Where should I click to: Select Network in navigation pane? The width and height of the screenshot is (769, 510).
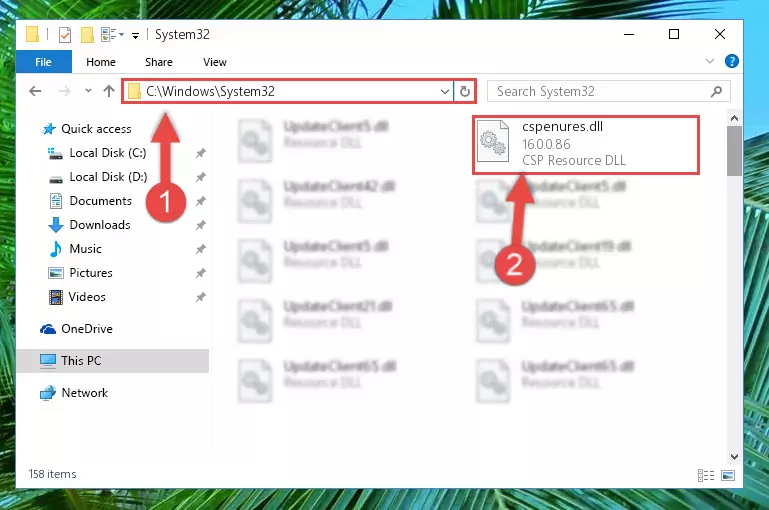pos(84,393)
